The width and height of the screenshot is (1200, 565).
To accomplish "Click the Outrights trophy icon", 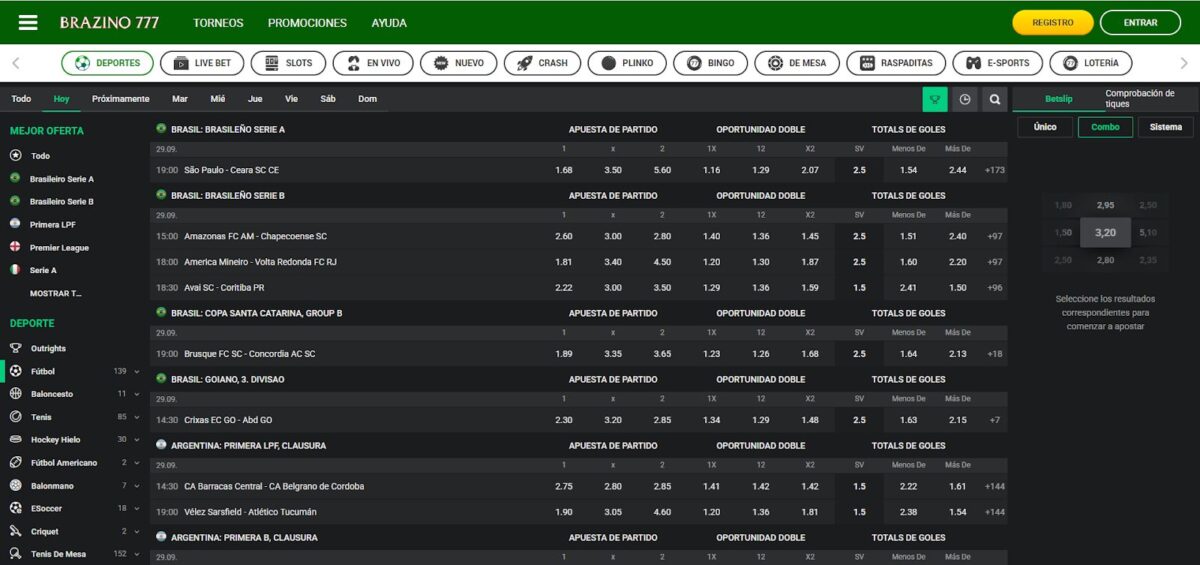I will tap(15, 348).
